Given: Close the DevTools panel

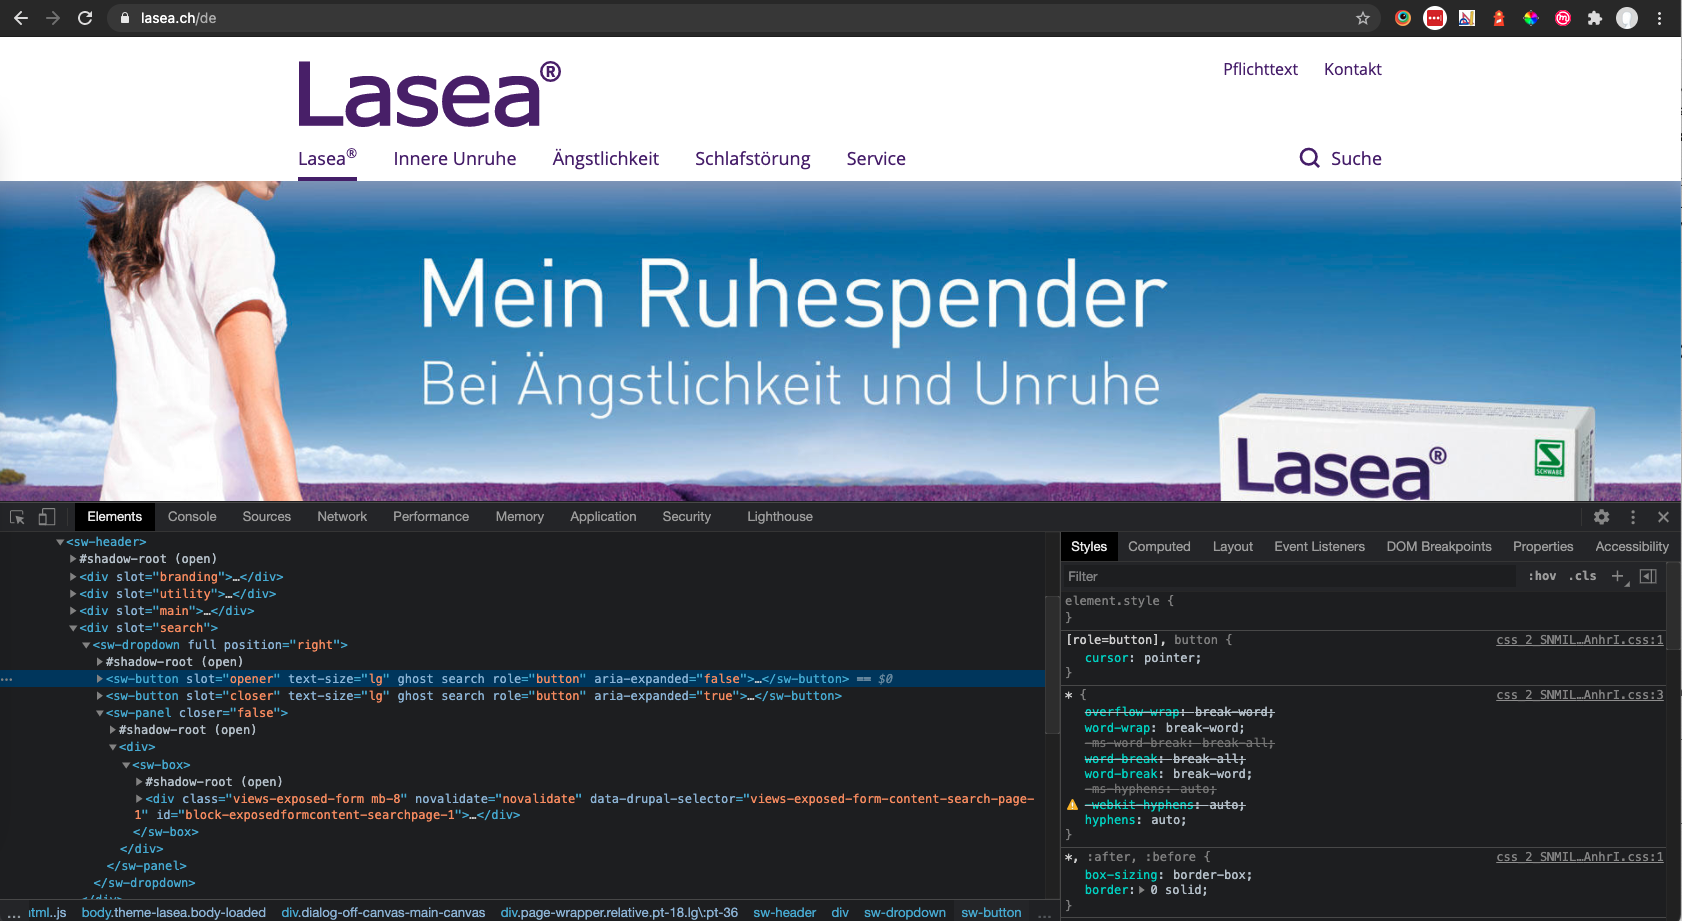Looking at the screenshot, I should click(x=1663, y=517).
